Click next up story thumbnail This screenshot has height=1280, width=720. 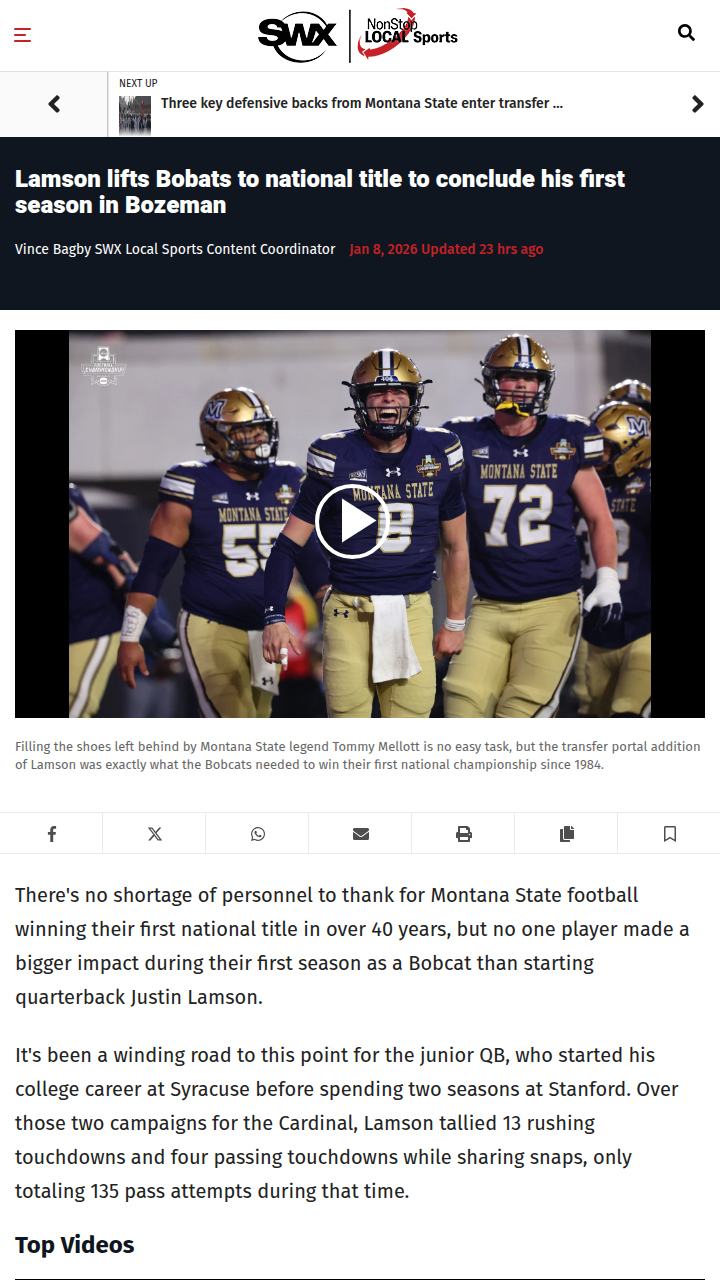pos(135,116)
